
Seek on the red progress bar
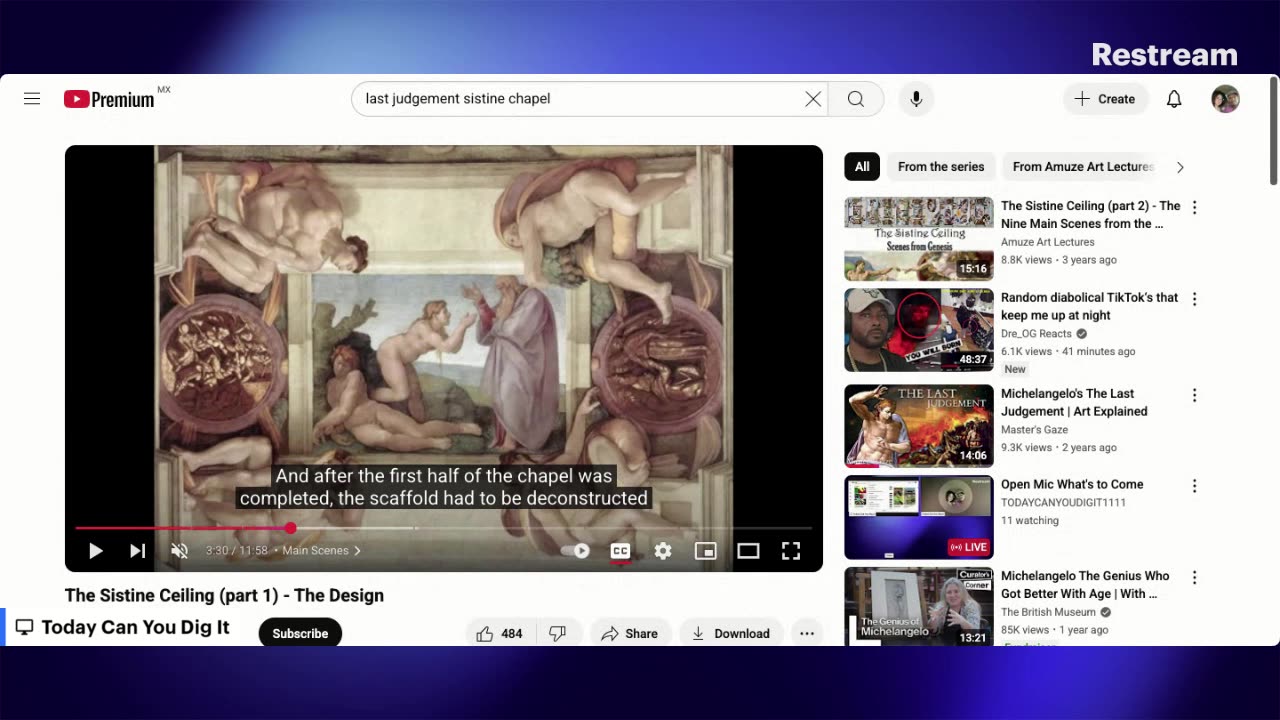click(444, 528)
